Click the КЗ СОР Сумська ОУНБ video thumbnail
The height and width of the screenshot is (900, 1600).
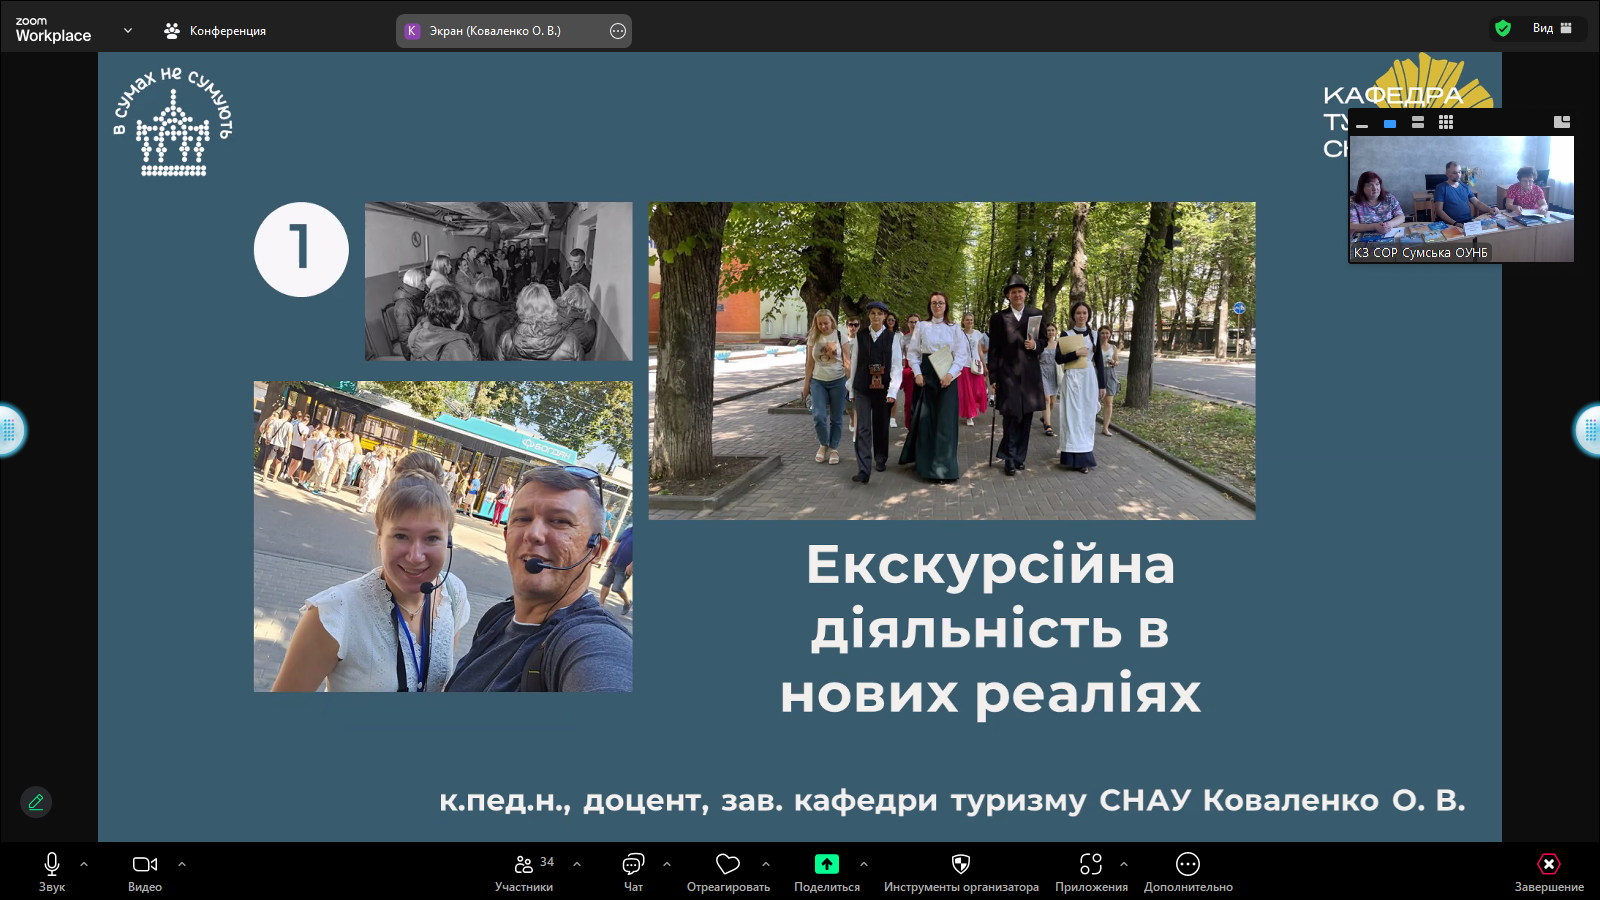coord(1461,198)
